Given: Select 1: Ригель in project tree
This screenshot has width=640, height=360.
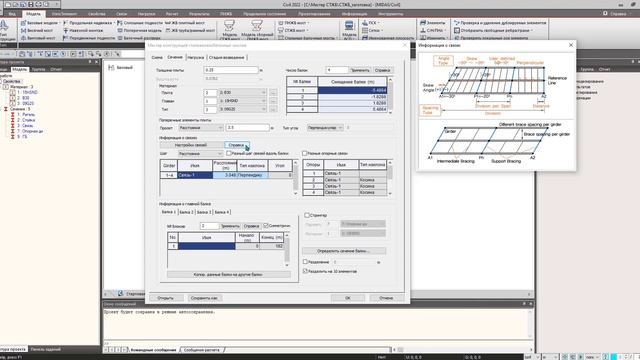Looking at the screenshot, I should point(26,115).
